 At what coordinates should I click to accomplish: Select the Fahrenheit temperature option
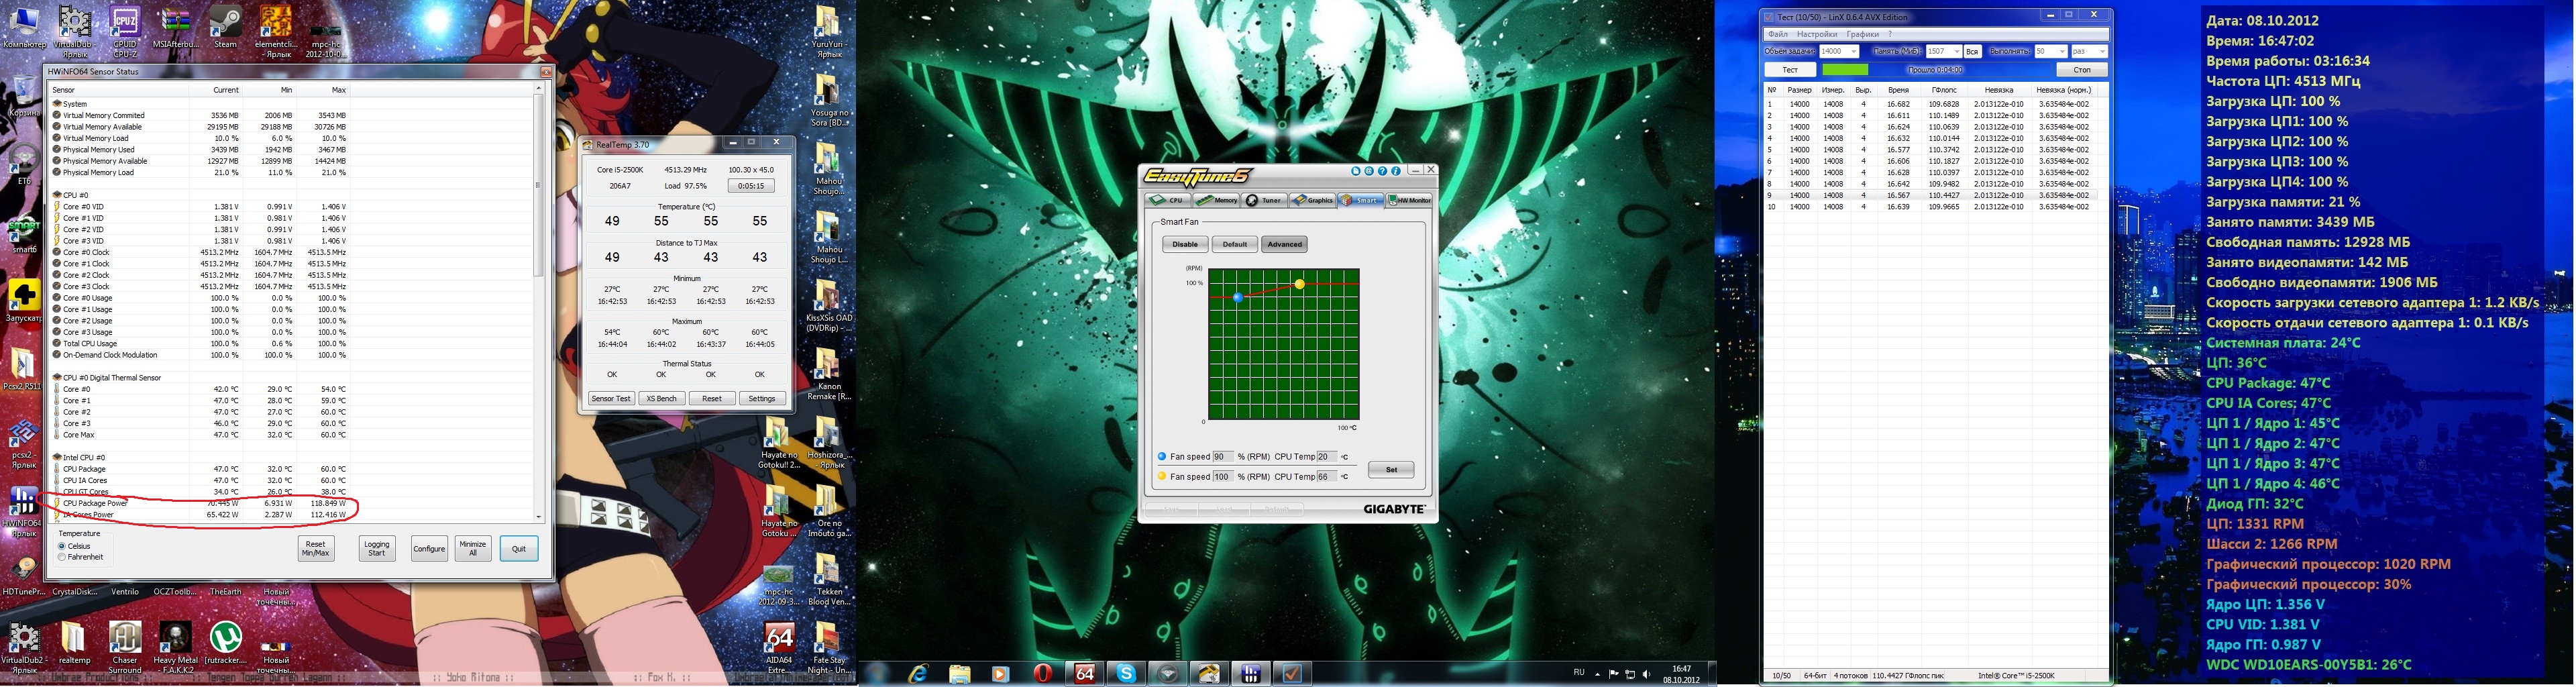(62, 557)
